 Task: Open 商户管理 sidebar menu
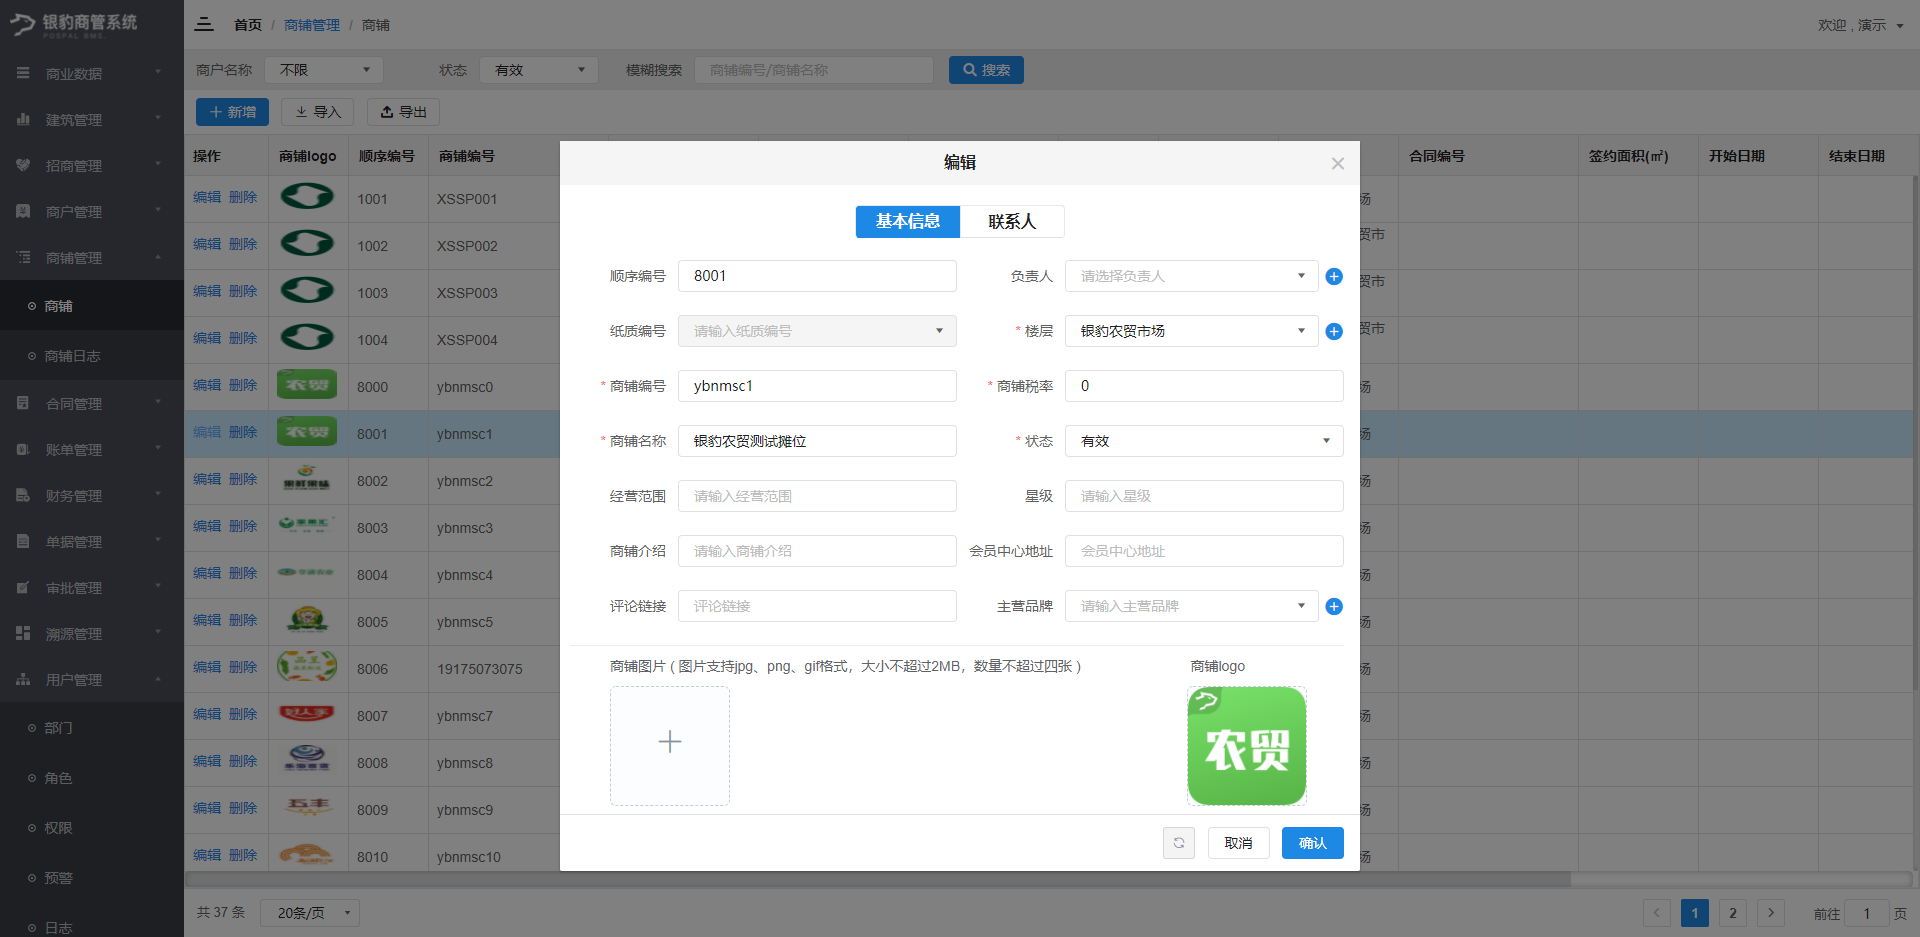point(92,211)
